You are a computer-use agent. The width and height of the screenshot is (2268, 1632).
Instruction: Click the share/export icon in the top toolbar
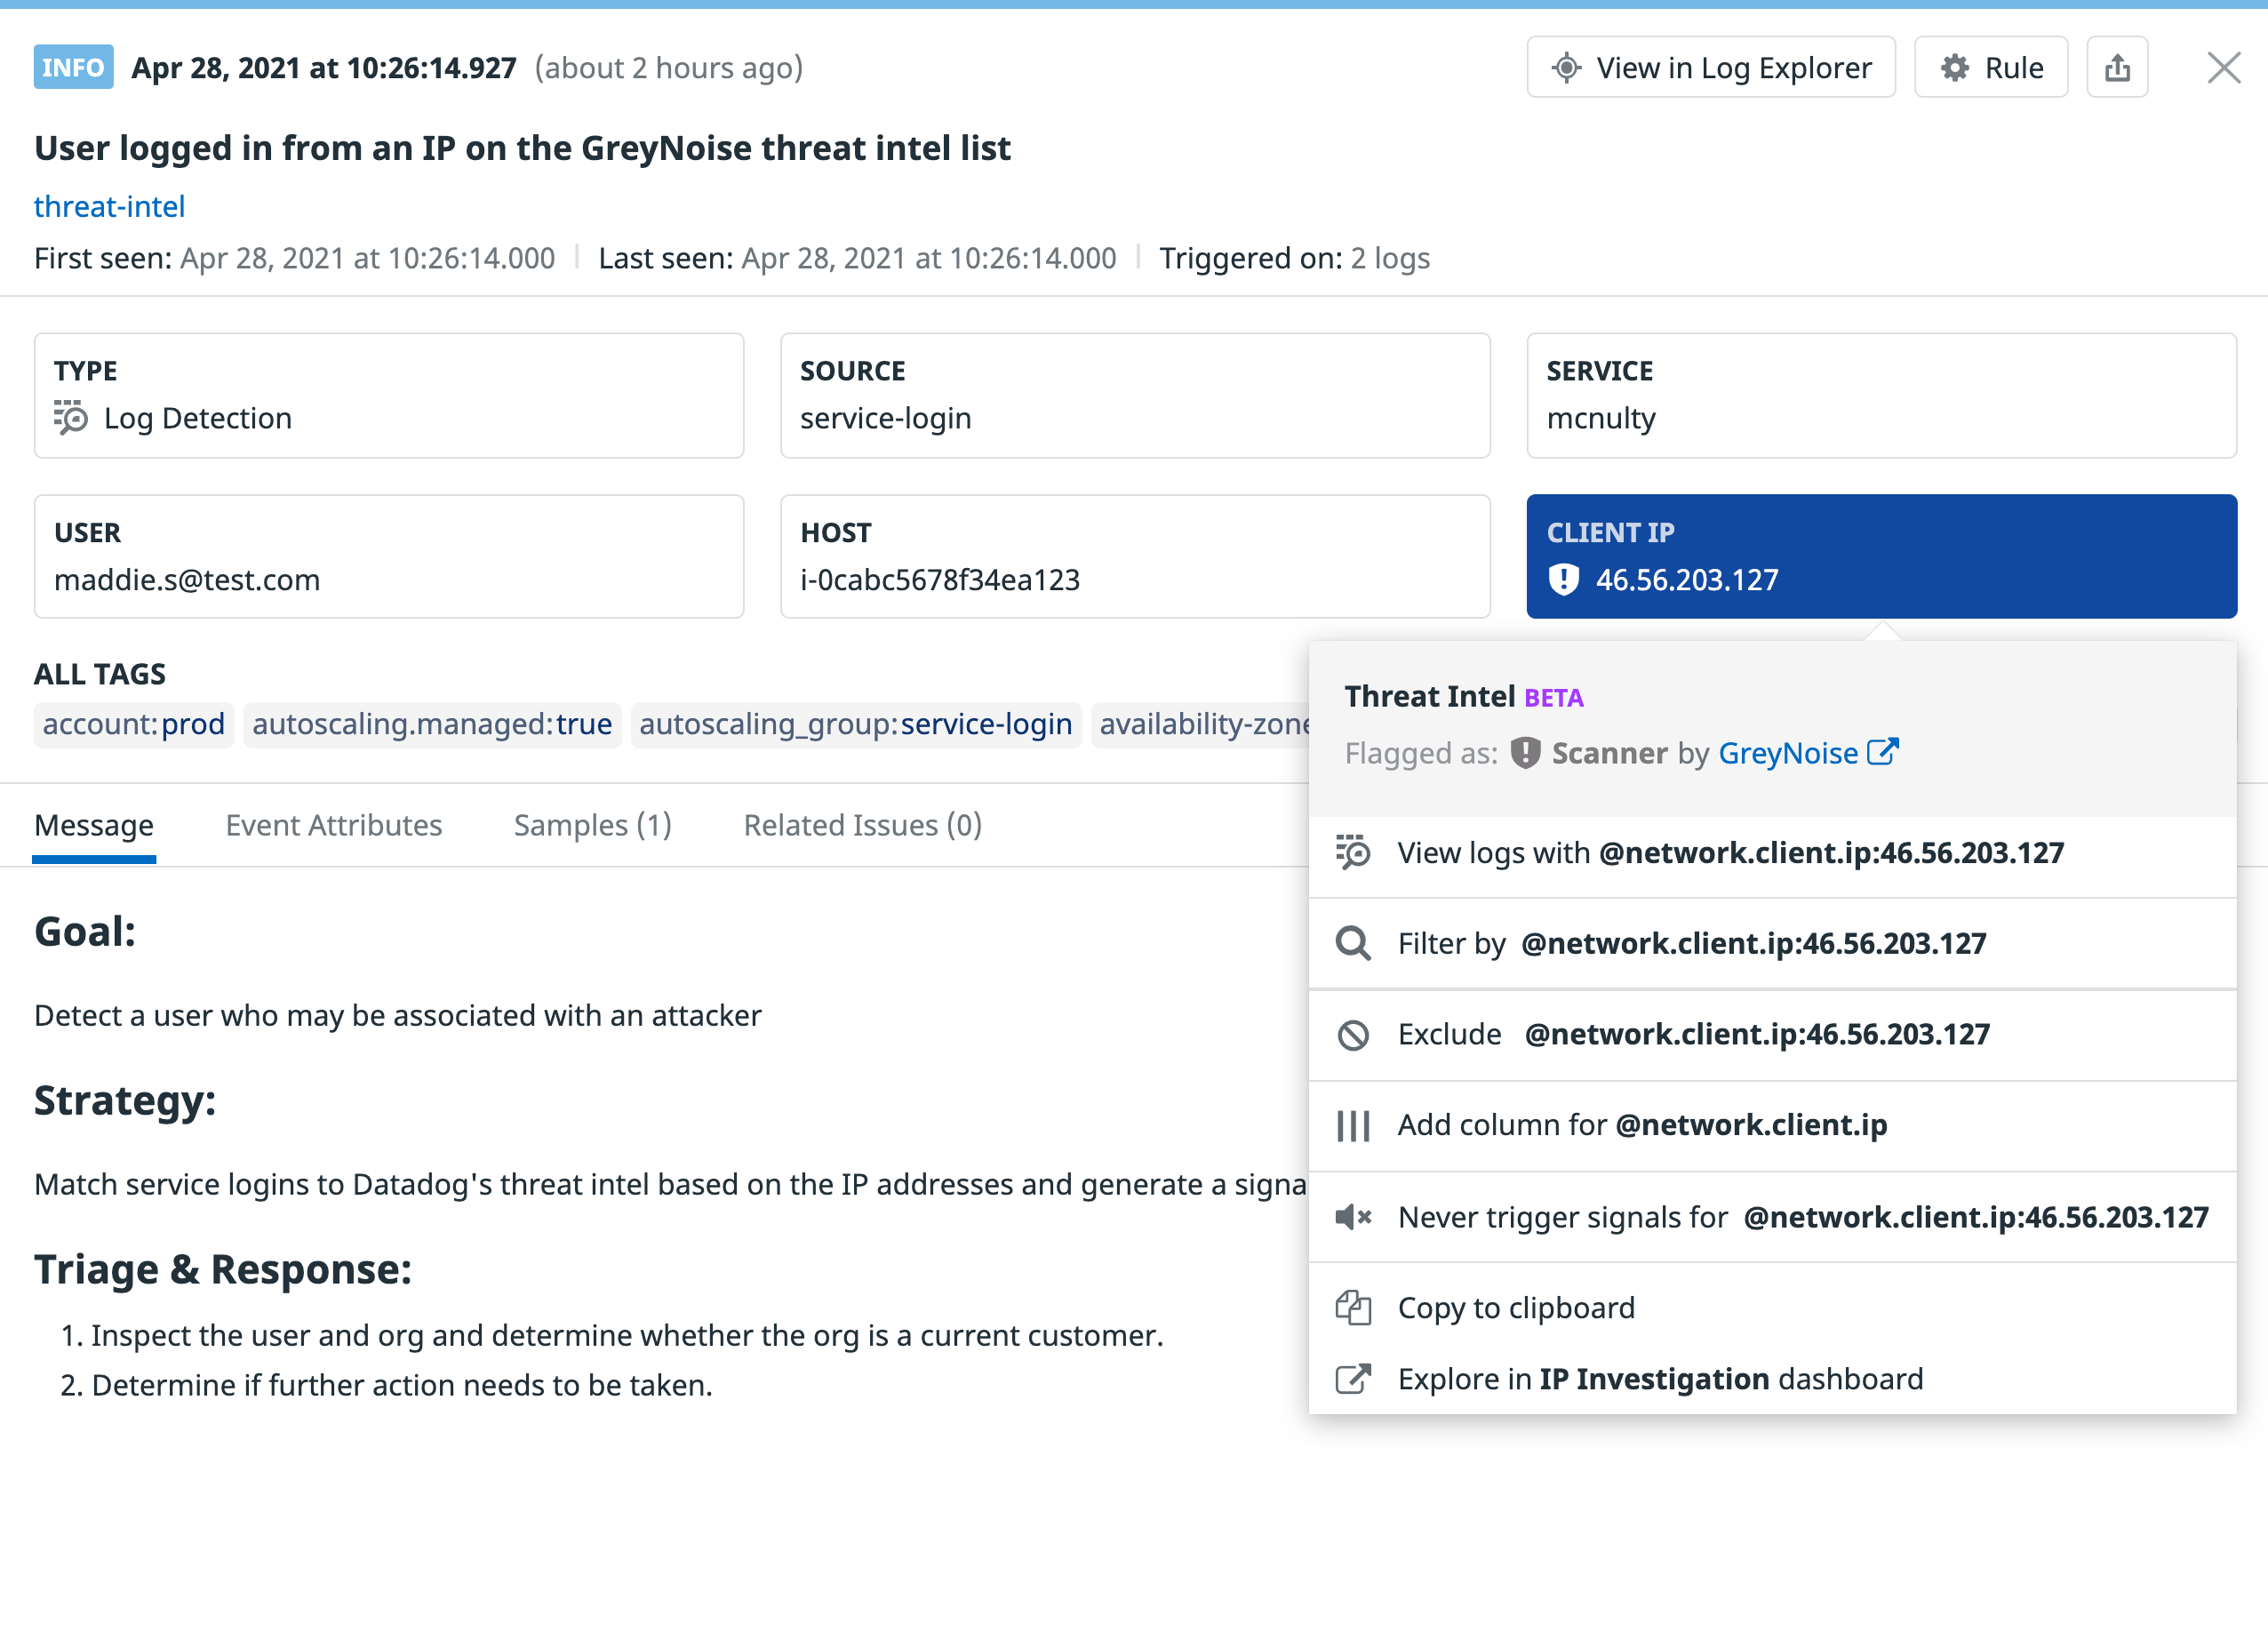click(2117, 66)
